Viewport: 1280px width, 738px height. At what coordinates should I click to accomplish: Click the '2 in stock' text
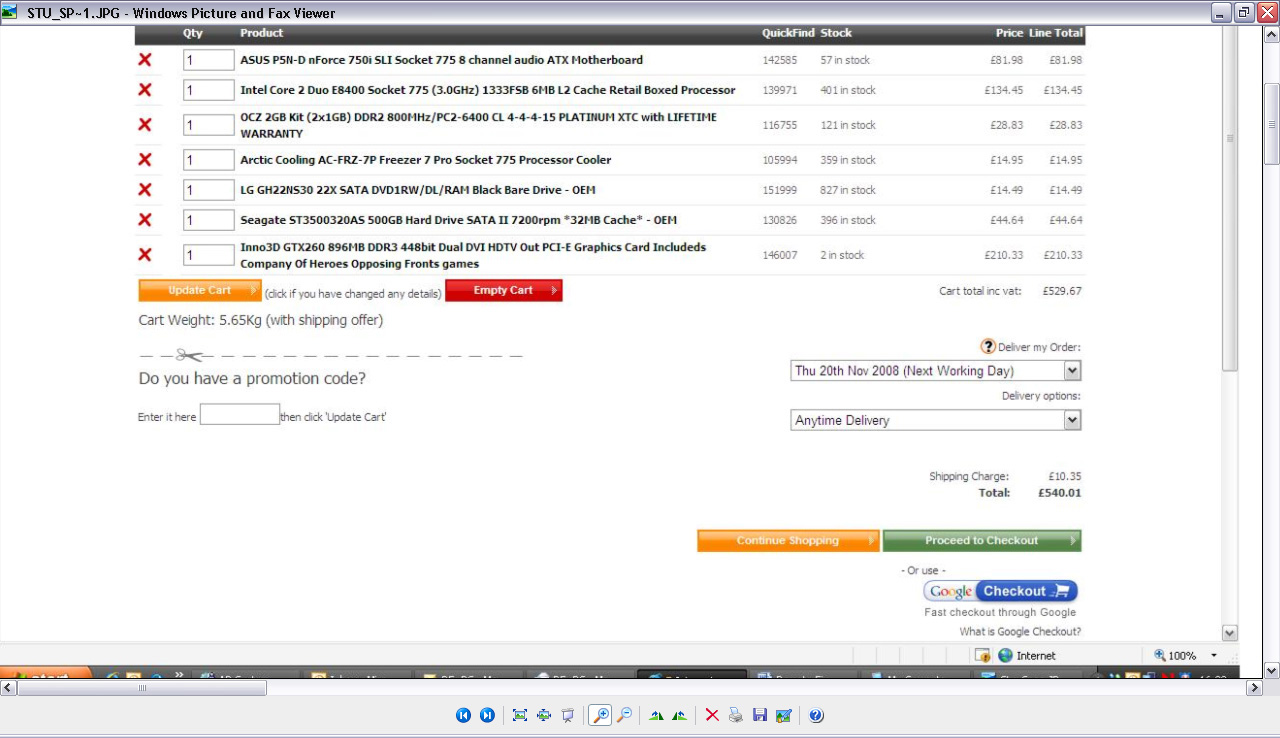tap(842, 255)
